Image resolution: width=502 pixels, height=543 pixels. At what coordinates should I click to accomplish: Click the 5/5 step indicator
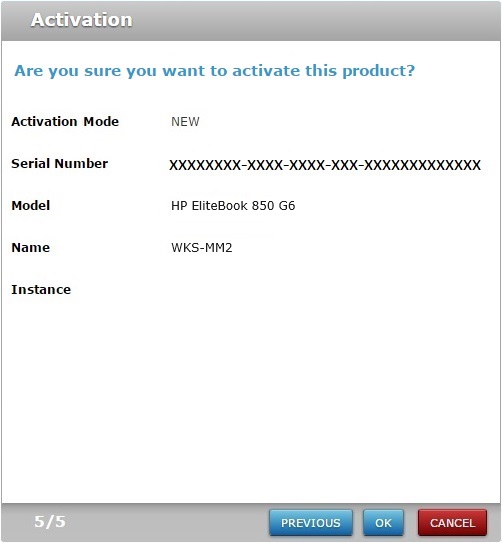[50, 522]
